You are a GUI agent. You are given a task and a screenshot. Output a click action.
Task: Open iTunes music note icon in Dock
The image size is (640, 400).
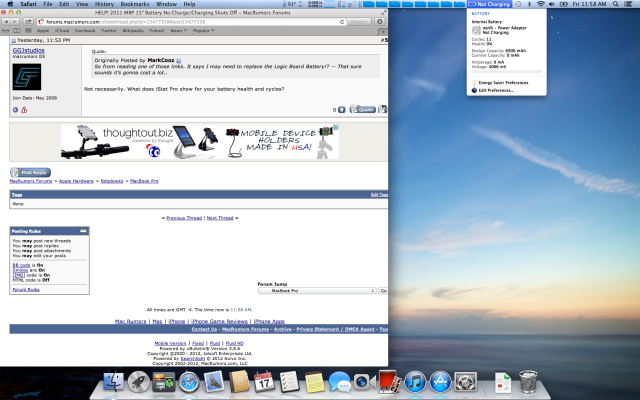415,382
